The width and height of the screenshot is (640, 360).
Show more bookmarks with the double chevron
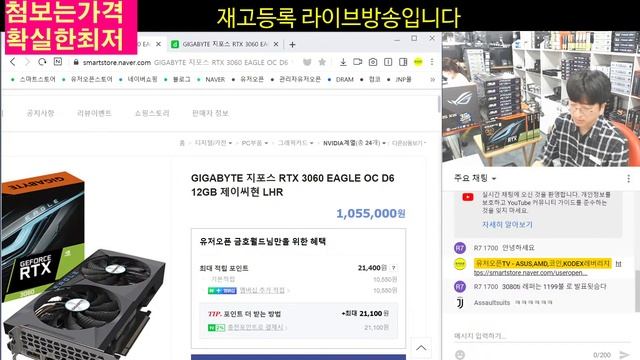tap(432, 80)
